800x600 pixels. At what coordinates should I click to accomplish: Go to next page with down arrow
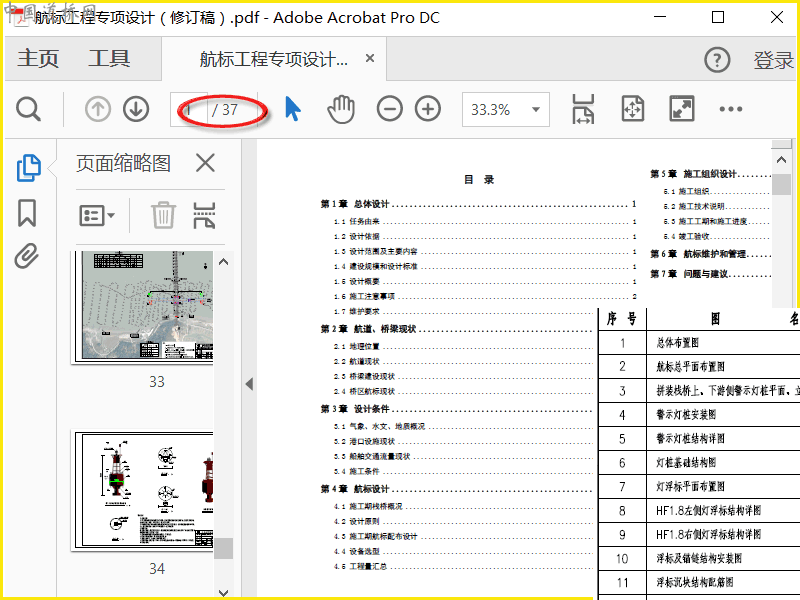136,109
